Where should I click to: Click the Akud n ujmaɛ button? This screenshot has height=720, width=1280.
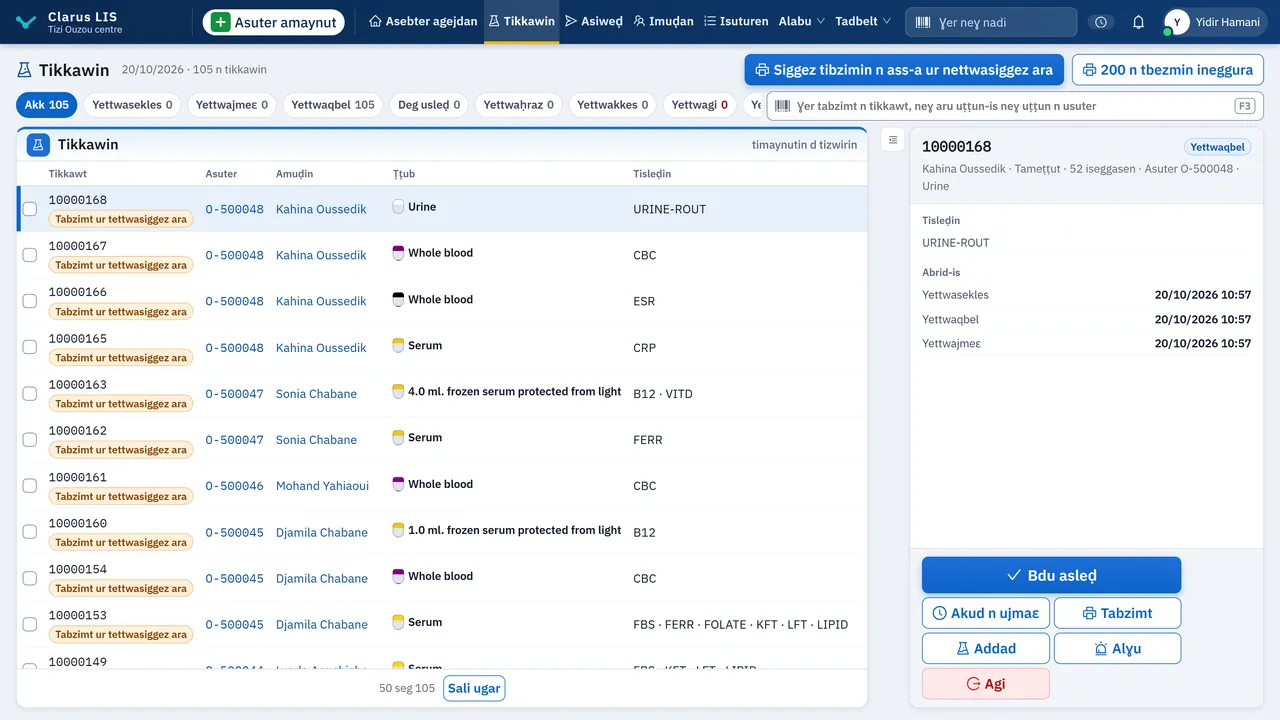[x=986, y=613]
